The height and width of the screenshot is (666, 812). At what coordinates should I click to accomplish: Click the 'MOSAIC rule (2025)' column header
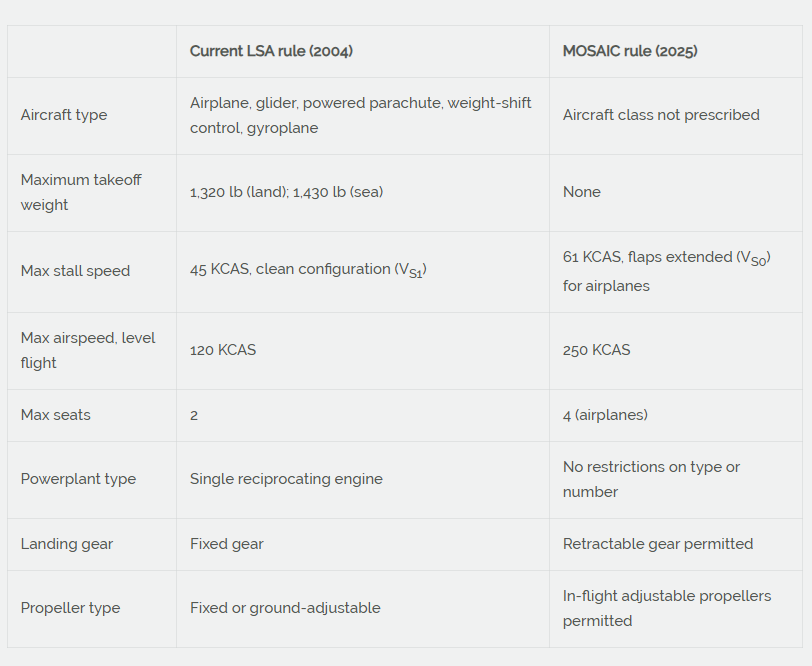click(x=630, y=51)
